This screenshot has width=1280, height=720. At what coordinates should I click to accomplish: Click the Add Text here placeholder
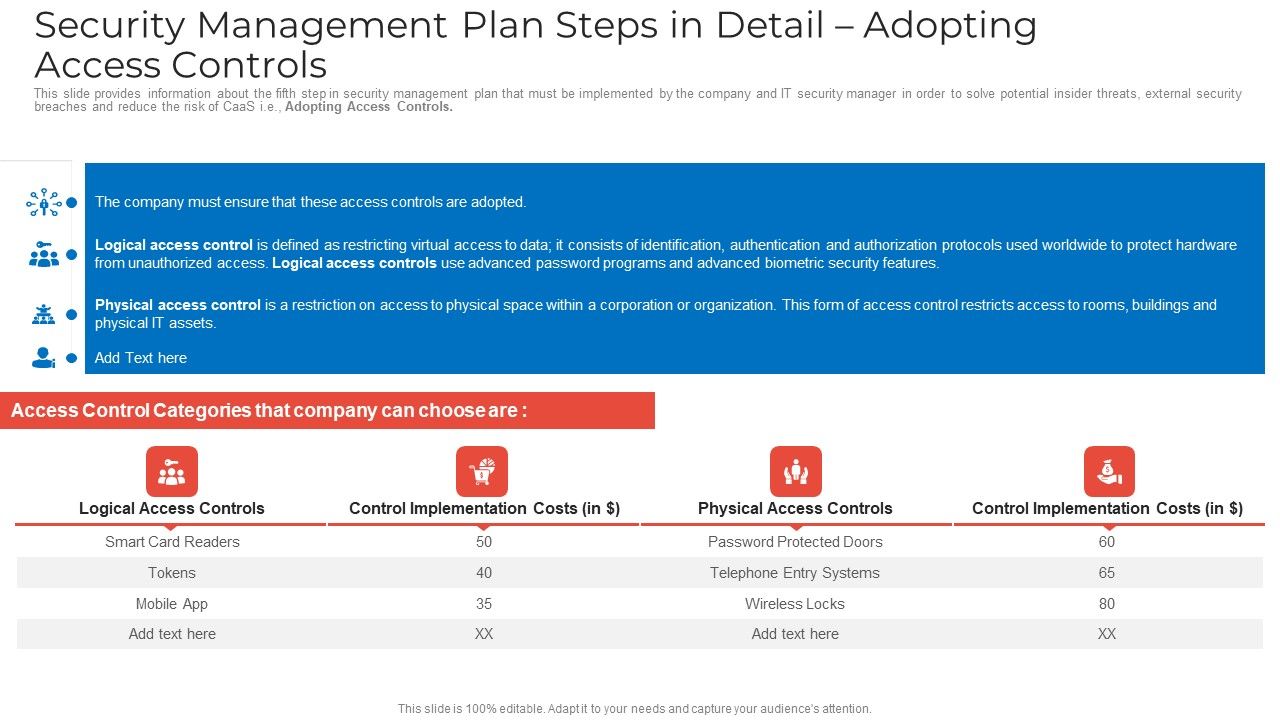coord(140,357)
